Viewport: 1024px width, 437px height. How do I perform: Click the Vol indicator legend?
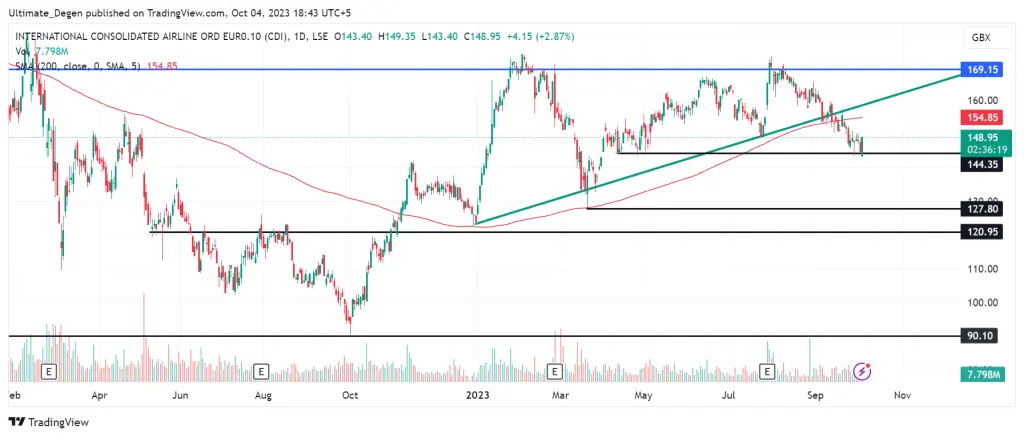(40, 51)
